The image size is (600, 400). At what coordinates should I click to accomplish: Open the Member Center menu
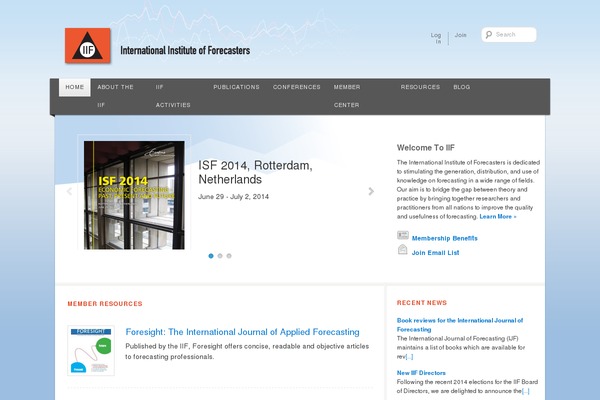tap(347, 96)
